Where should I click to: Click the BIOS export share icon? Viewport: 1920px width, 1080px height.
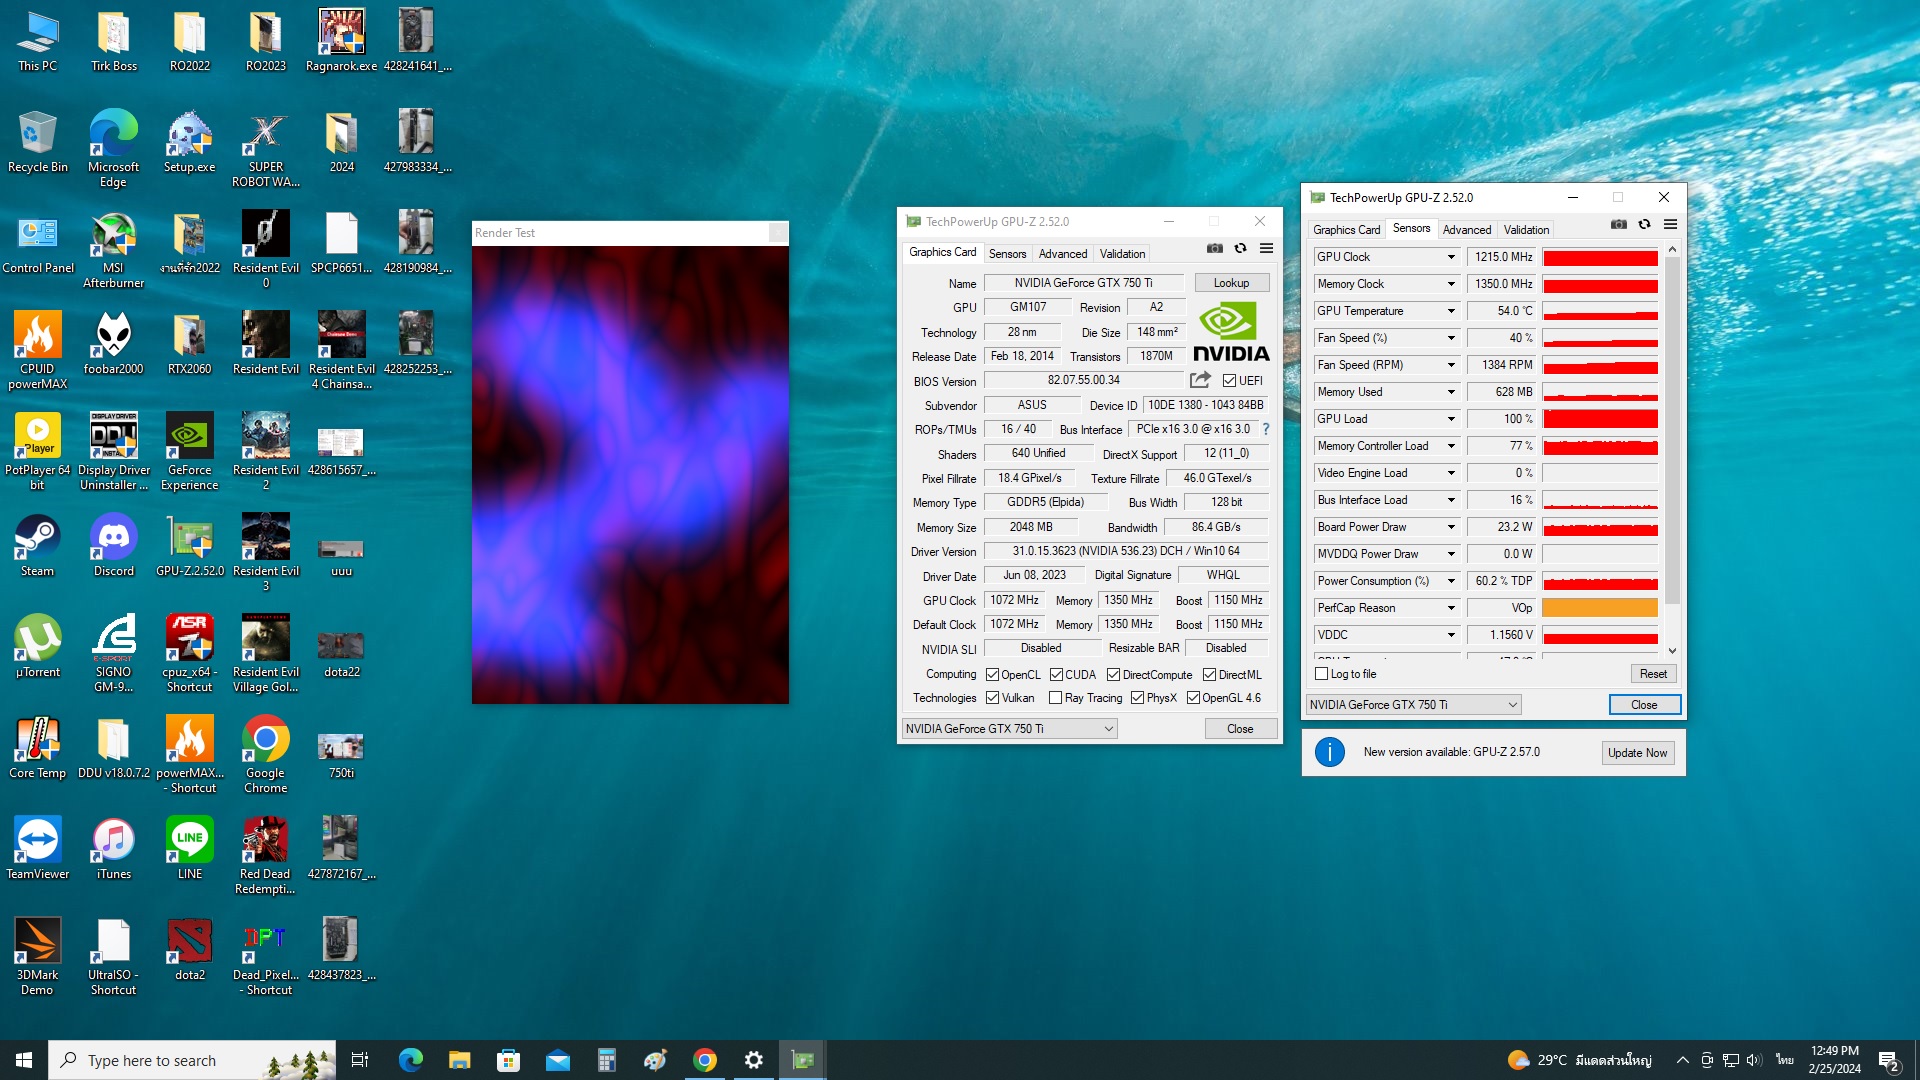(x=1200, y=380)
